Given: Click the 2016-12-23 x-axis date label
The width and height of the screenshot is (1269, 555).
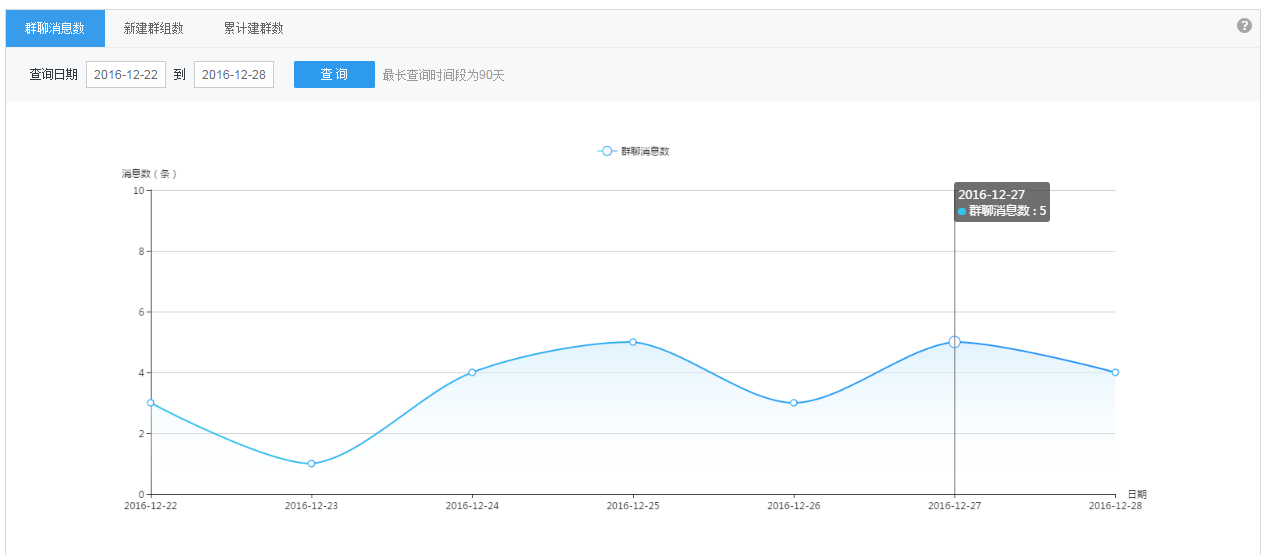Looking at the screenshot, I should tap(312, 506).
